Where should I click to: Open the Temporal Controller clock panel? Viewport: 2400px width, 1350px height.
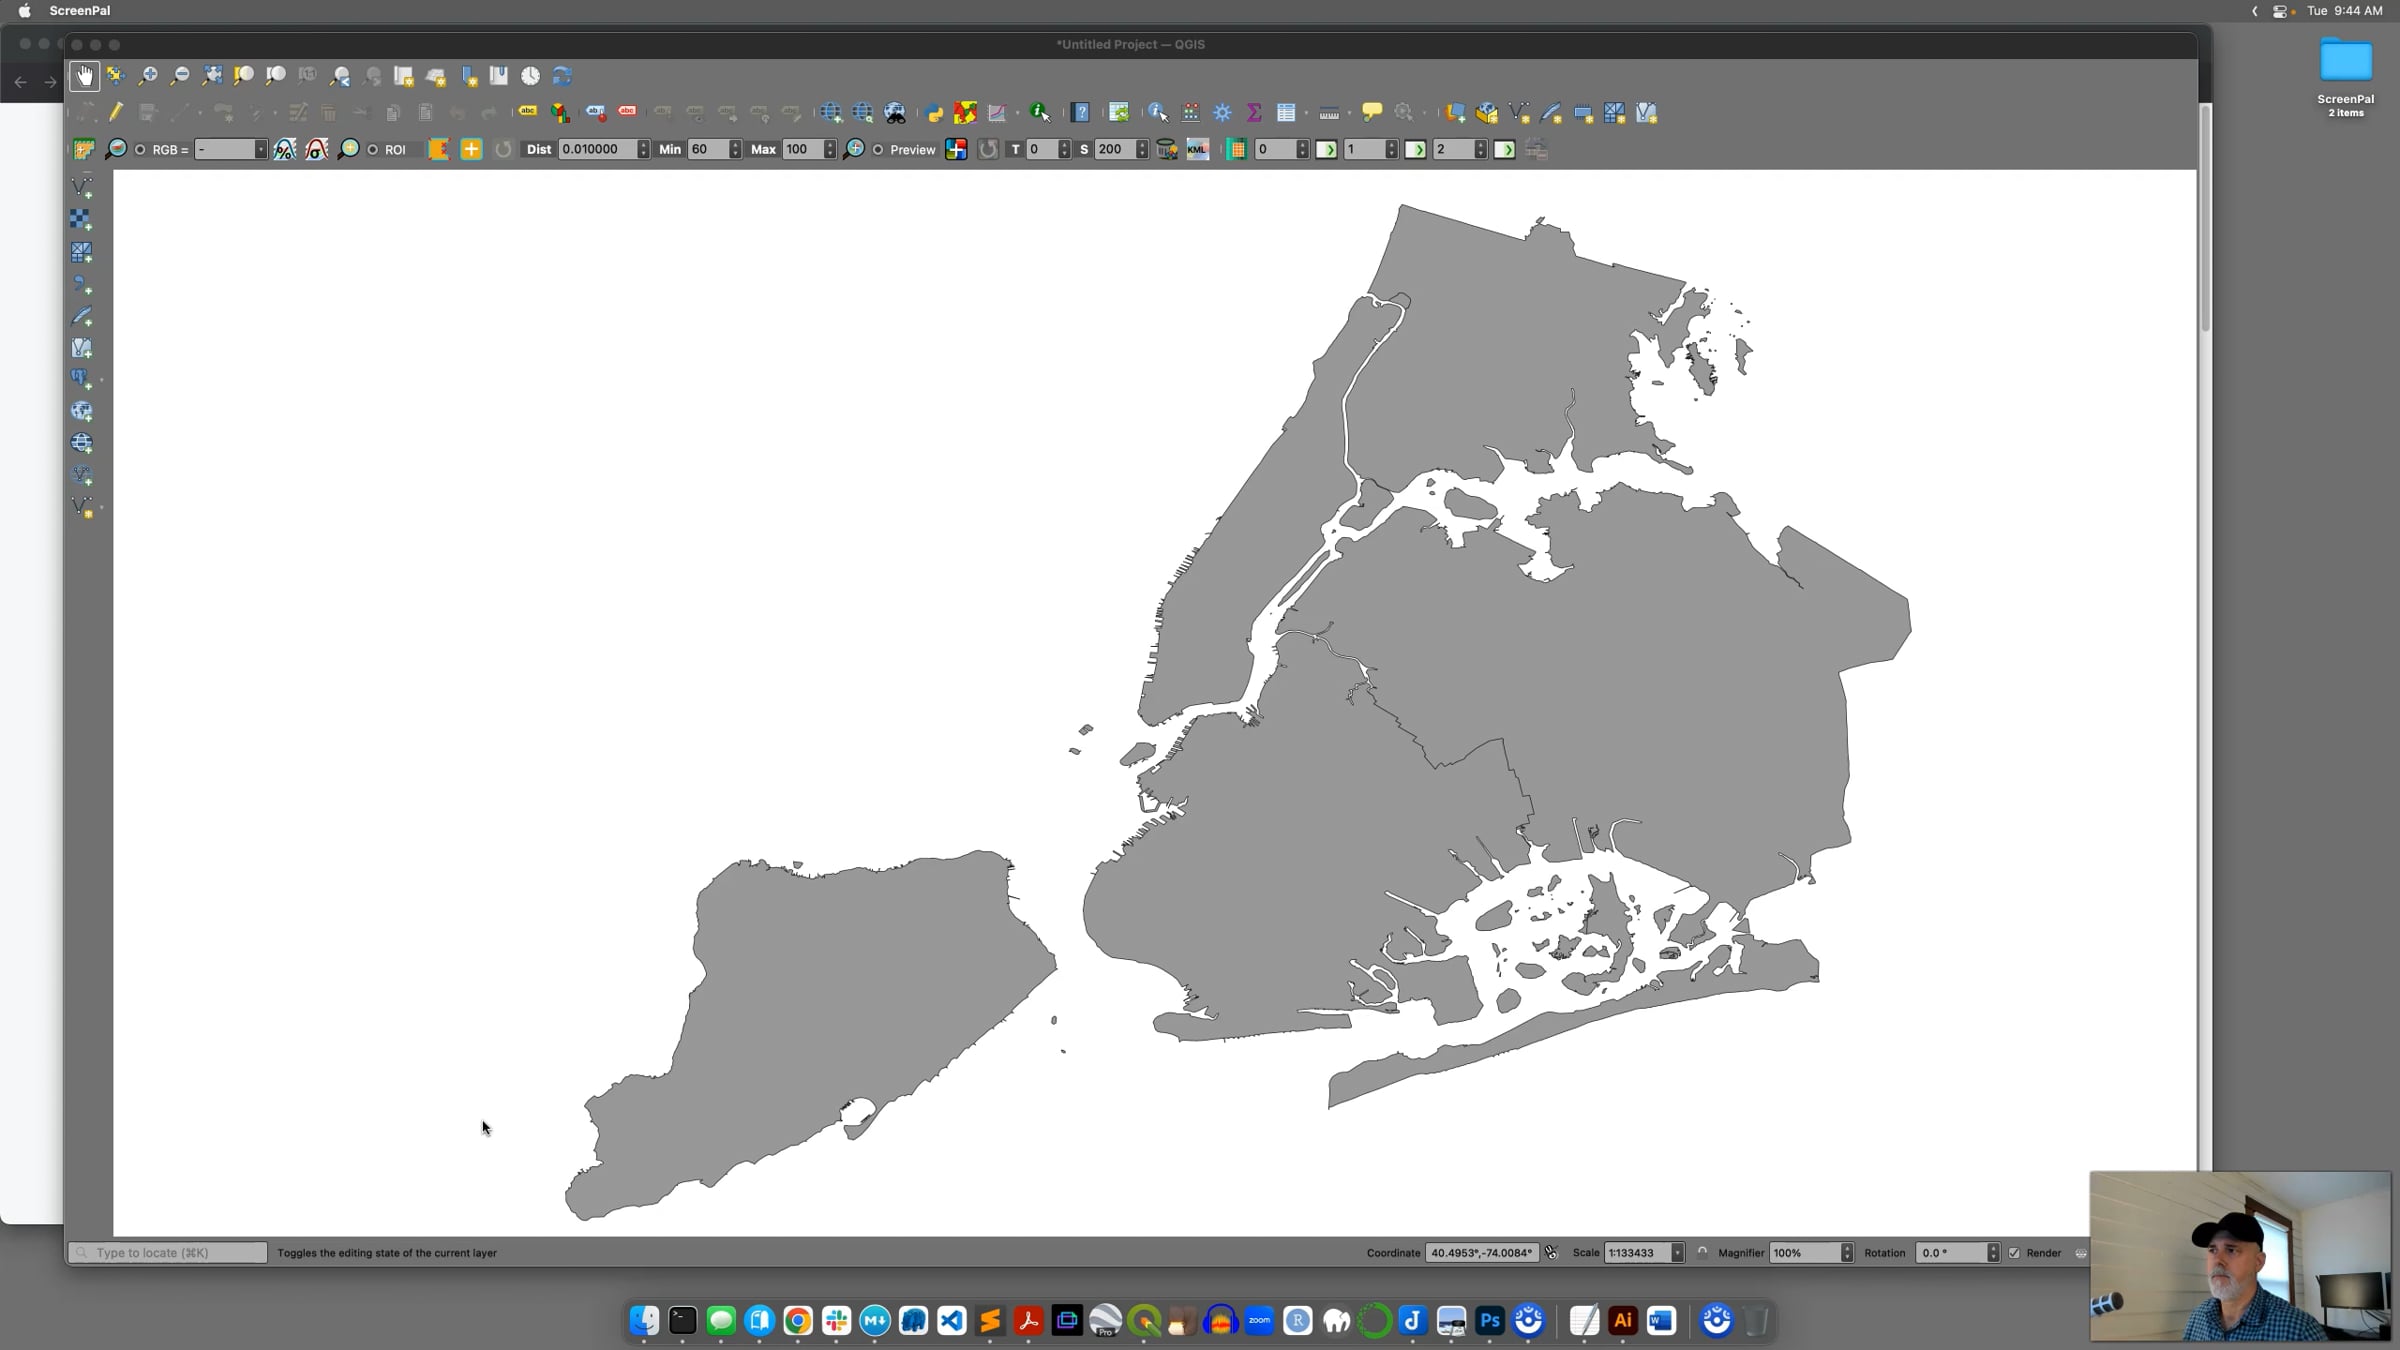(530, 76)
